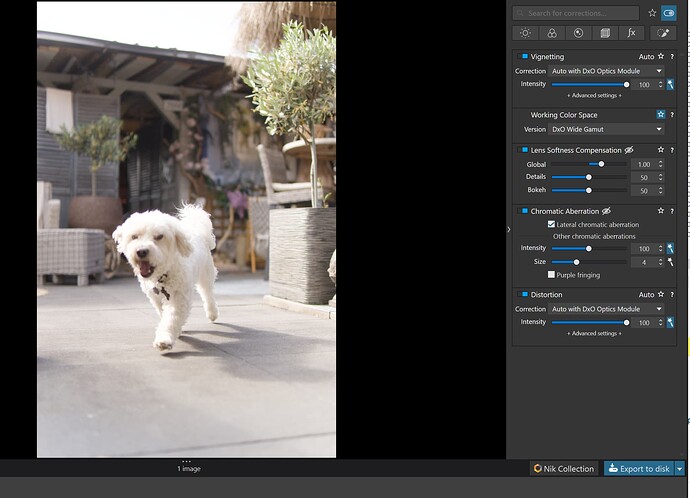The height and width of the screenshot is (498, 690).
Task: Click the favorites star next to the search field
Action: click(x=652, y=13)
